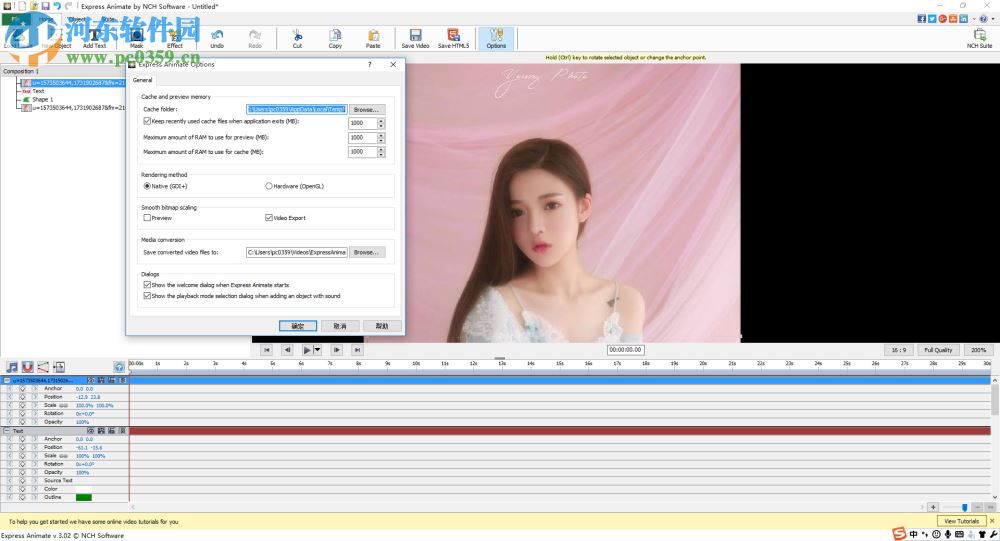Click the Undo toolbar icon
The width and height of the screenshot is (1000, 541).
217,38
